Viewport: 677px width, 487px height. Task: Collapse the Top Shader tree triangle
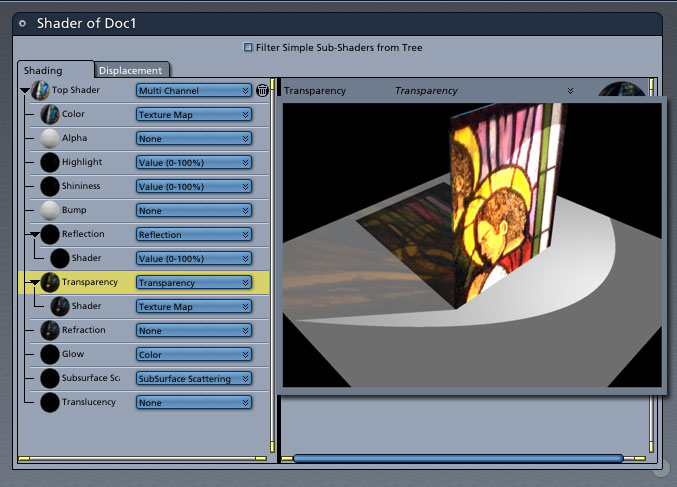point(25,90)
